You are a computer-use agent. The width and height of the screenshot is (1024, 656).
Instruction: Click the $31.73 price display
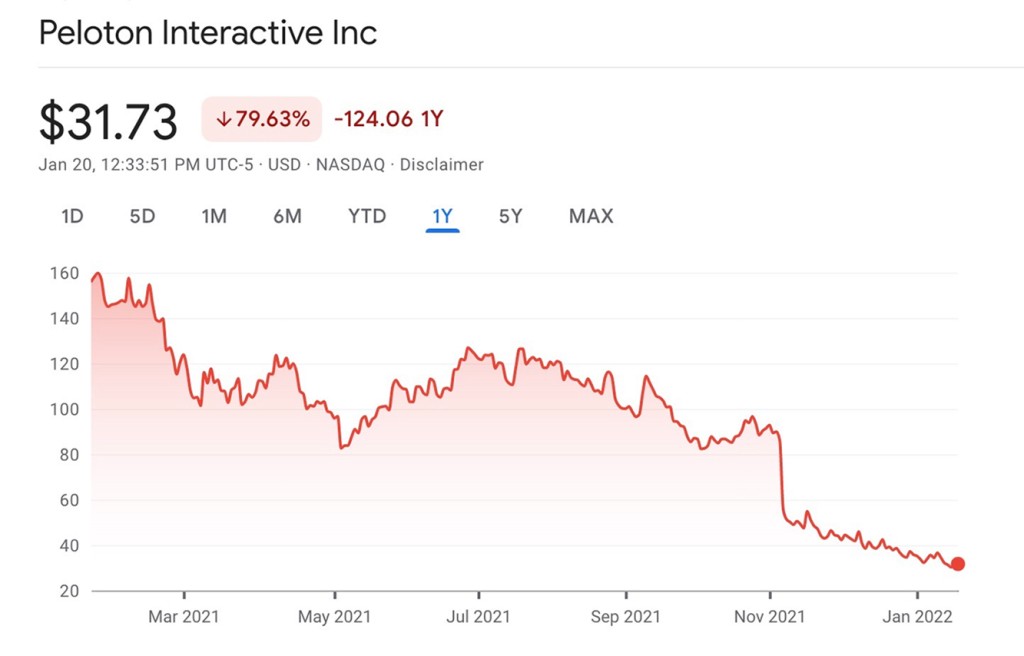pos(109,119)
